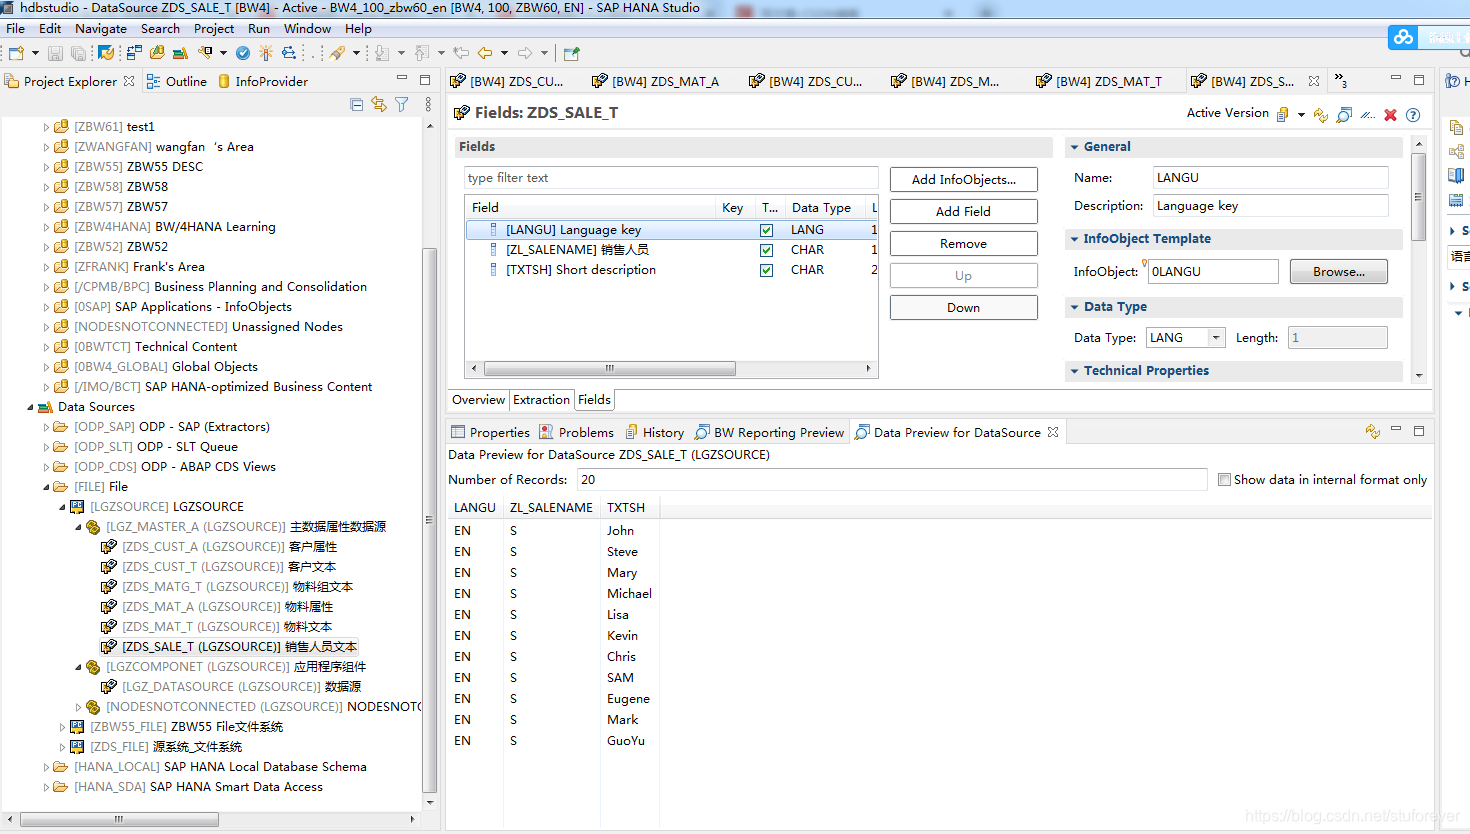
Task: Click the Project Explorer horizontal scrollbar
Action: [119, 819]
